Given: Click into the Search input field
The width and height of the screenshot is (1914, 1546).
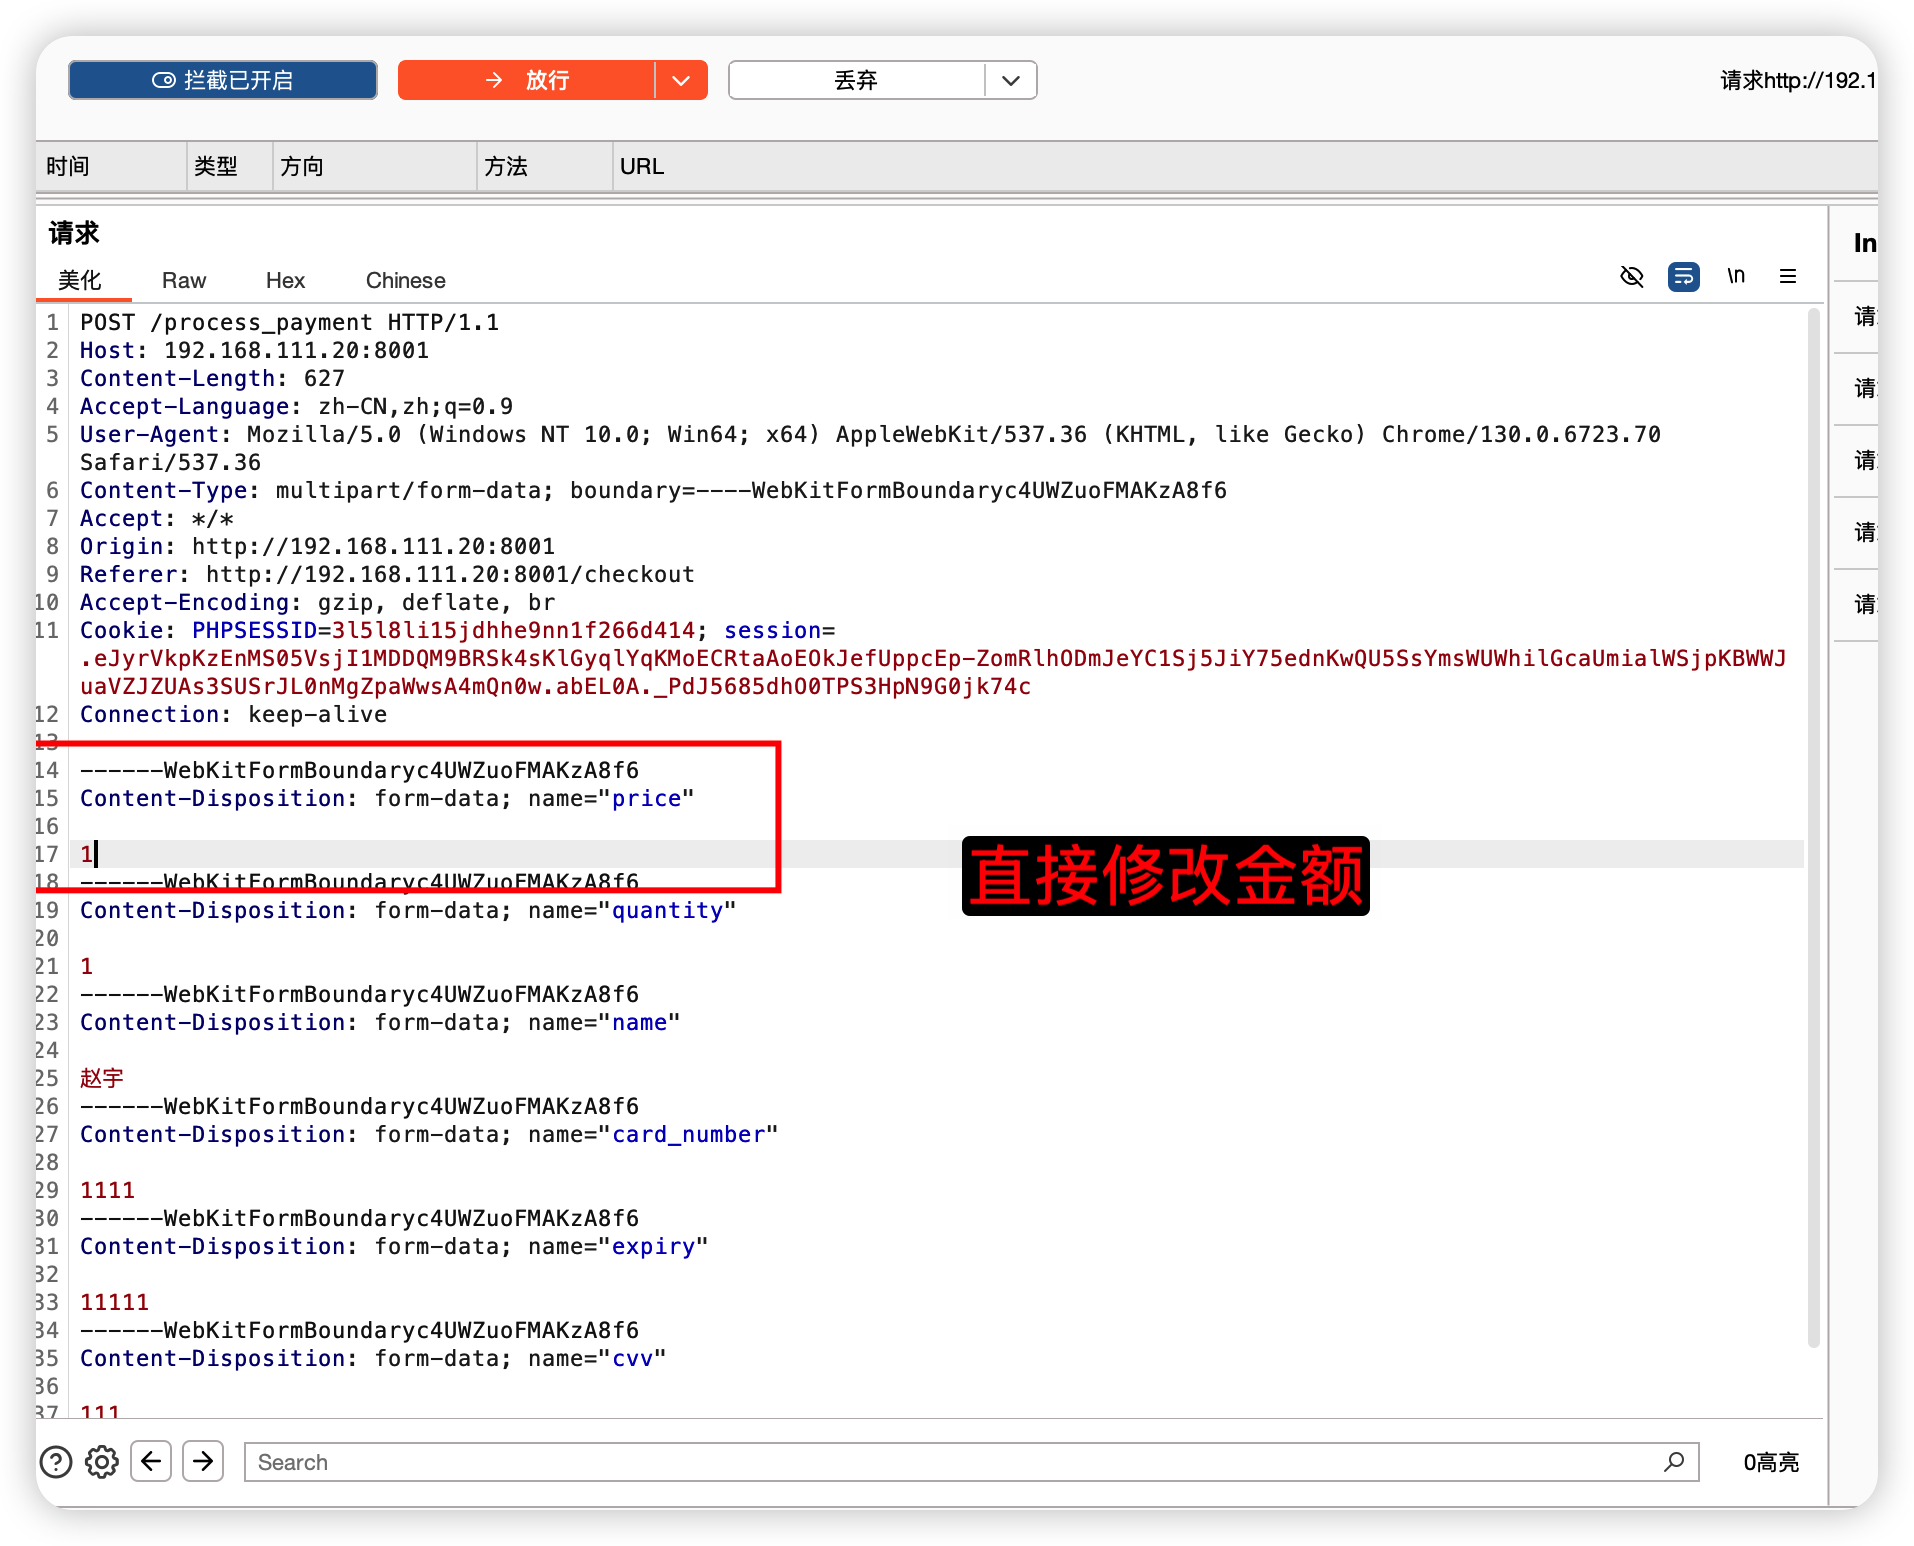Looking at the screenshot, I should [x=950, y=1462].
